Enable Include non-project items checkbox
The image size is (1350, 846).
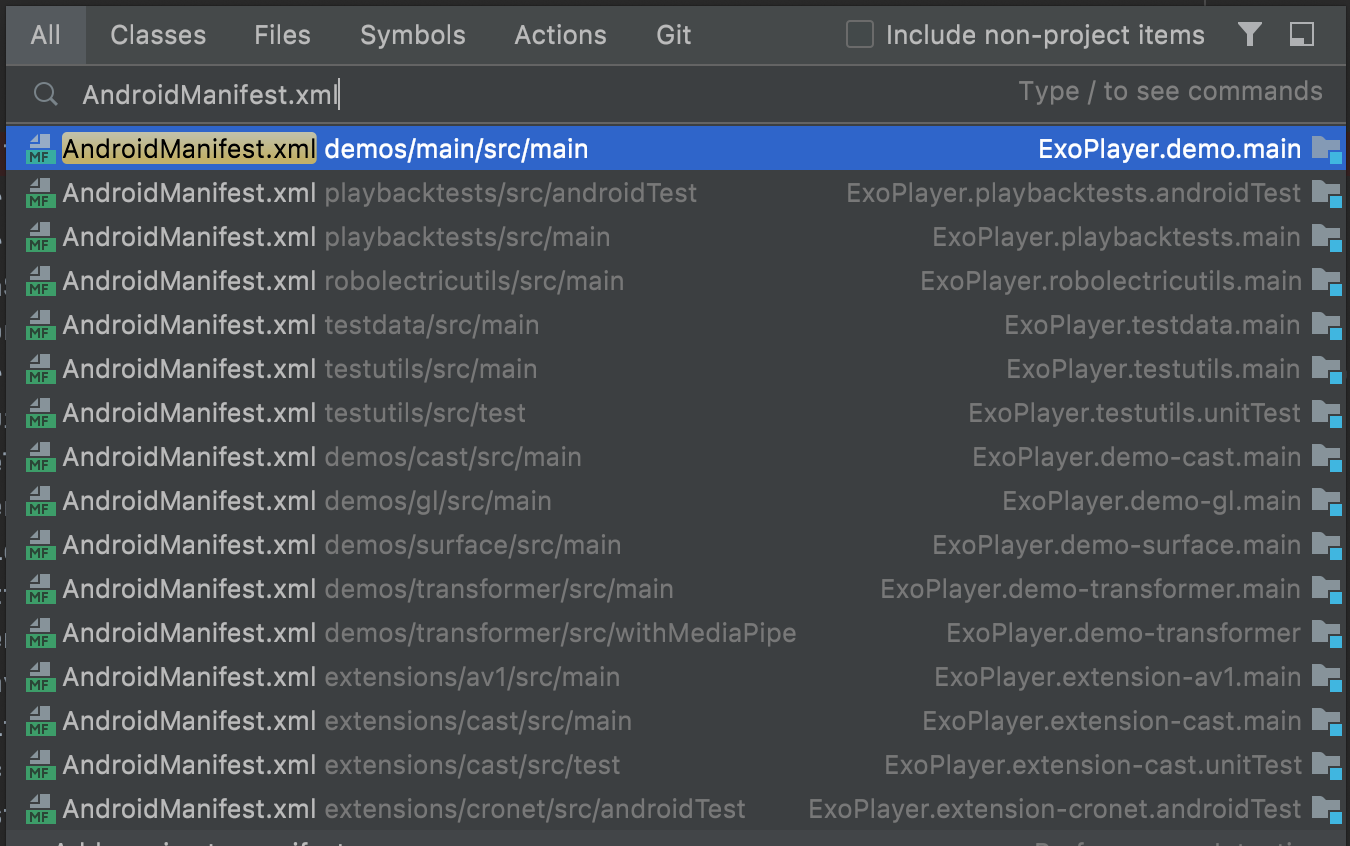860,35
